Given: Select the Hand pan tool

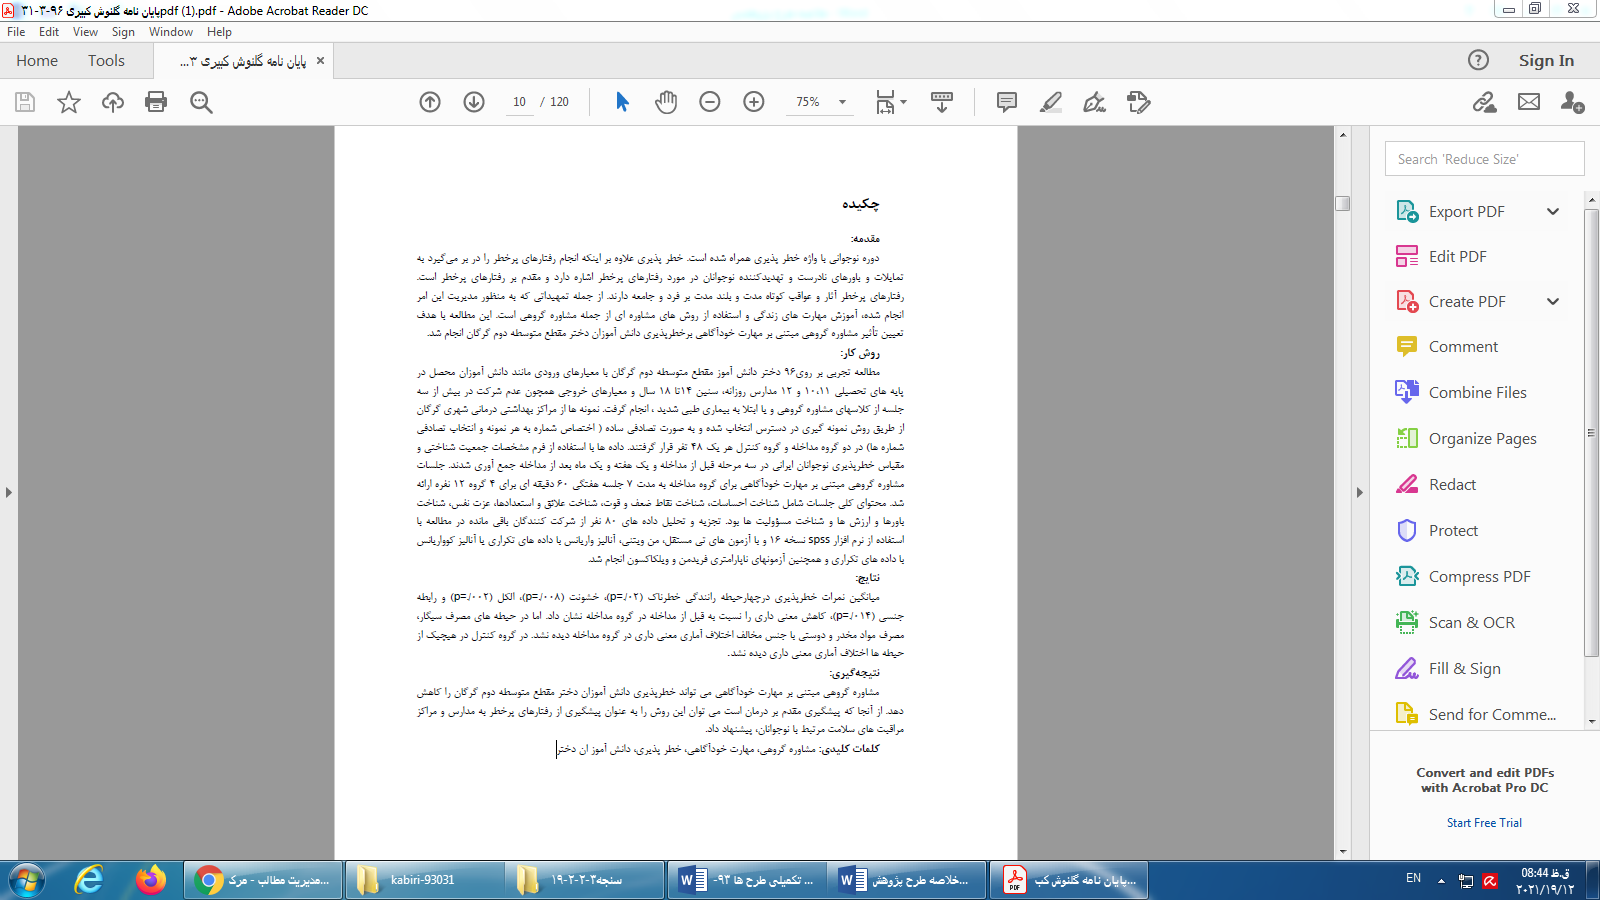Looking at the screenshot, I should click(666, 102).
